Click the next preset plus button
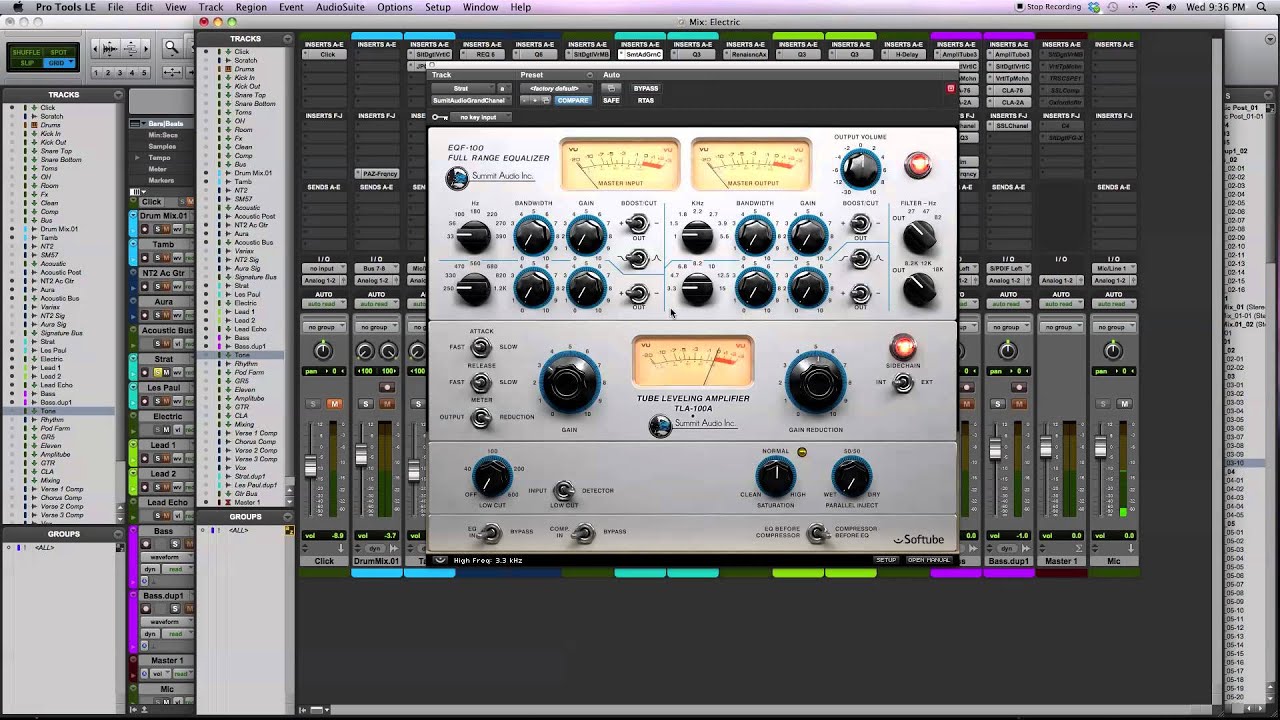Screen dimensions: 1280x720 click(x=537, y=100)
